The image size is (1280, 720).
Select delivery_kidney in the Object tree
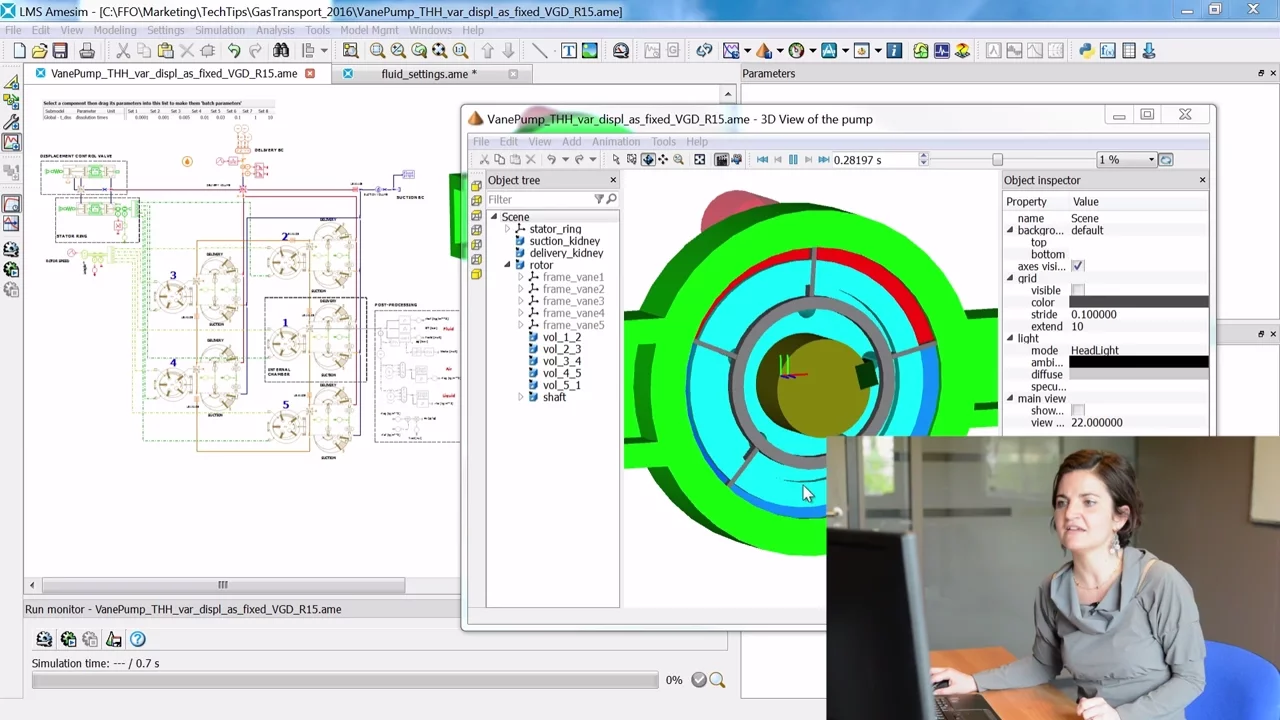566,253
